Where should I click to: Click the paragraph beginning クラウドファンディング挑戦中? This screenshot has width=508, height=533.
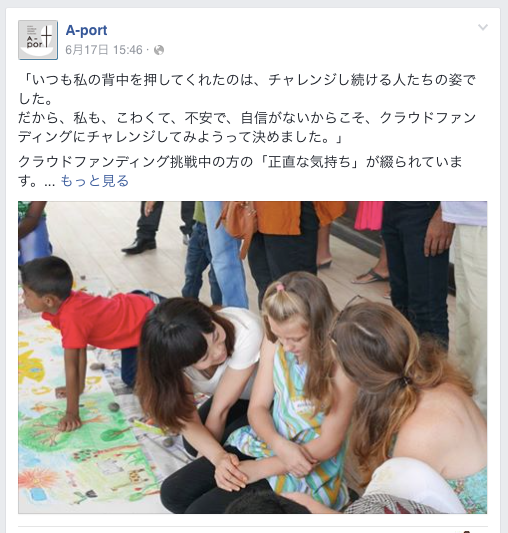(x=240, y=171)
